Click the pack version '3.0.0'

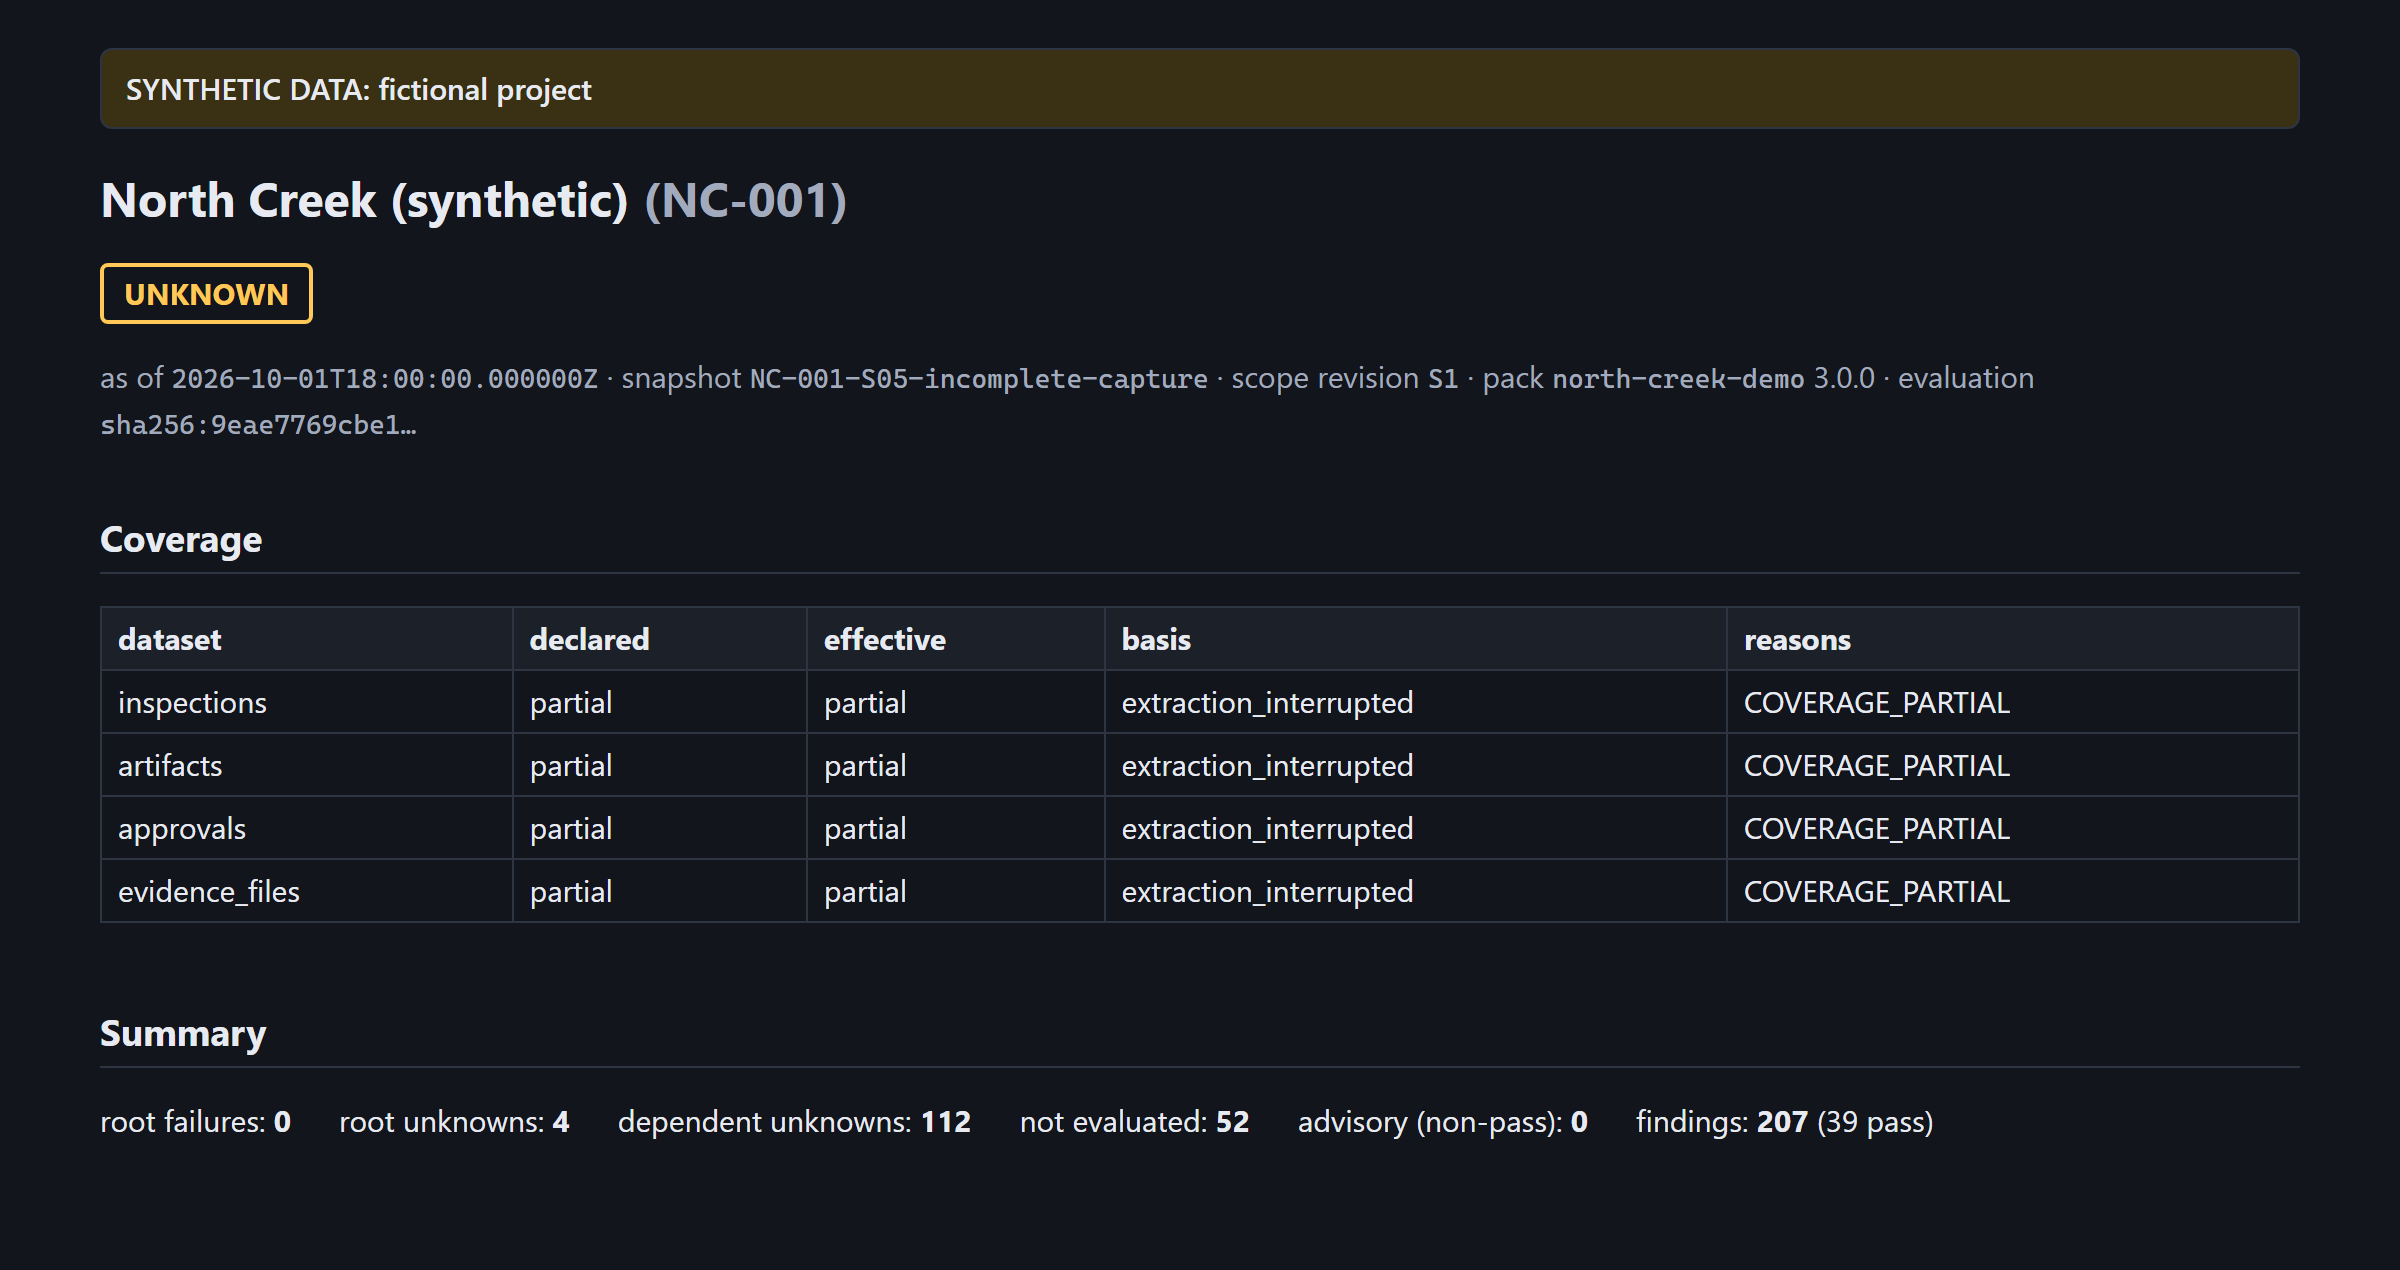tap(1844, 379)
